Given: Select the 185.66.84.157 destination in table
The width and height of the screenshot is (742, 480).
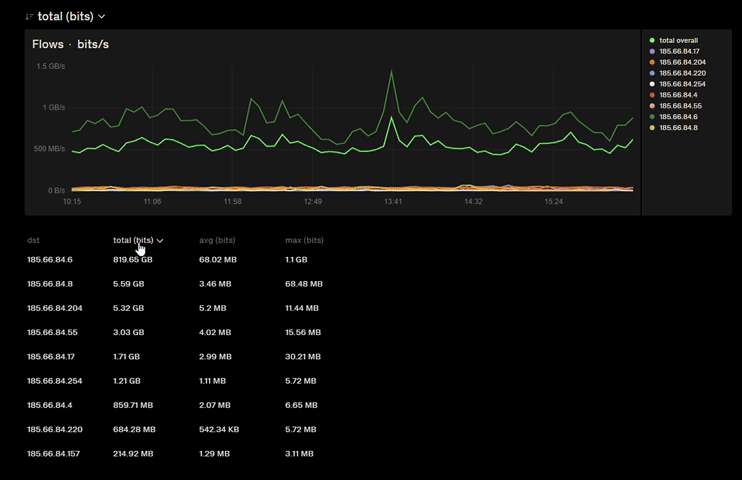Looking at the screenshot, I should (53, 454).
